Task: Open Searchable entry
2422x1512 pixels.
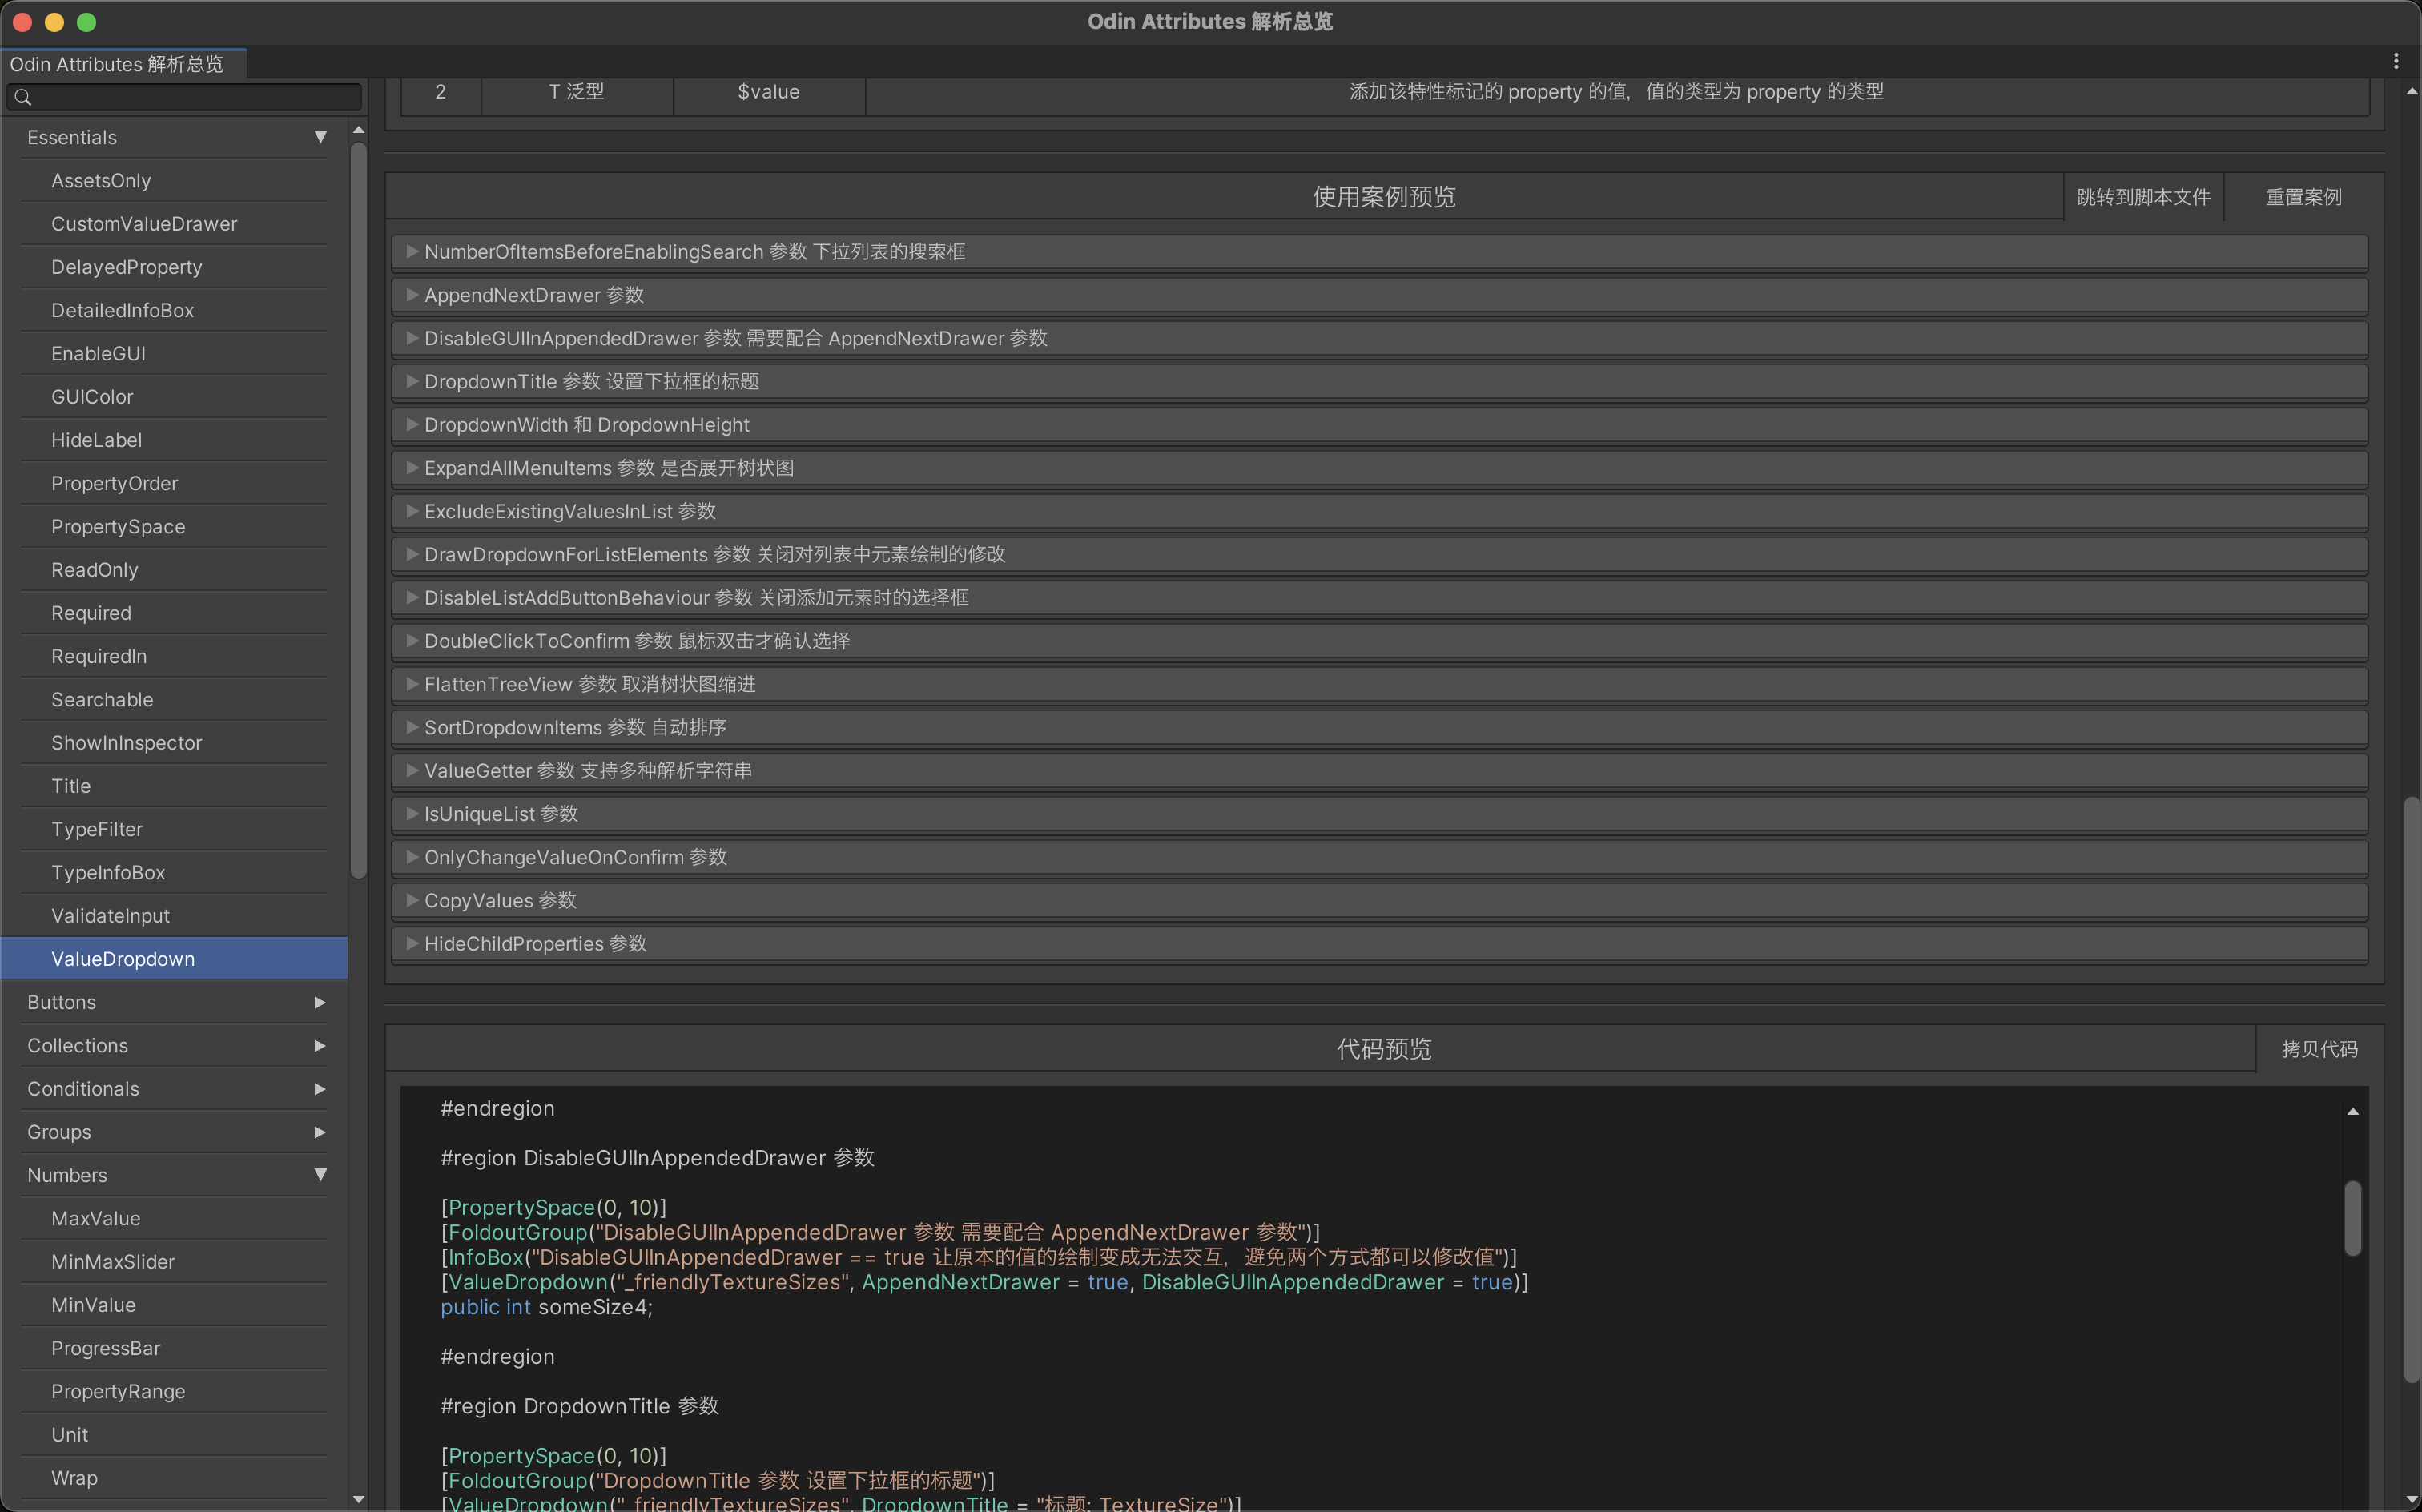Action: 174,700
